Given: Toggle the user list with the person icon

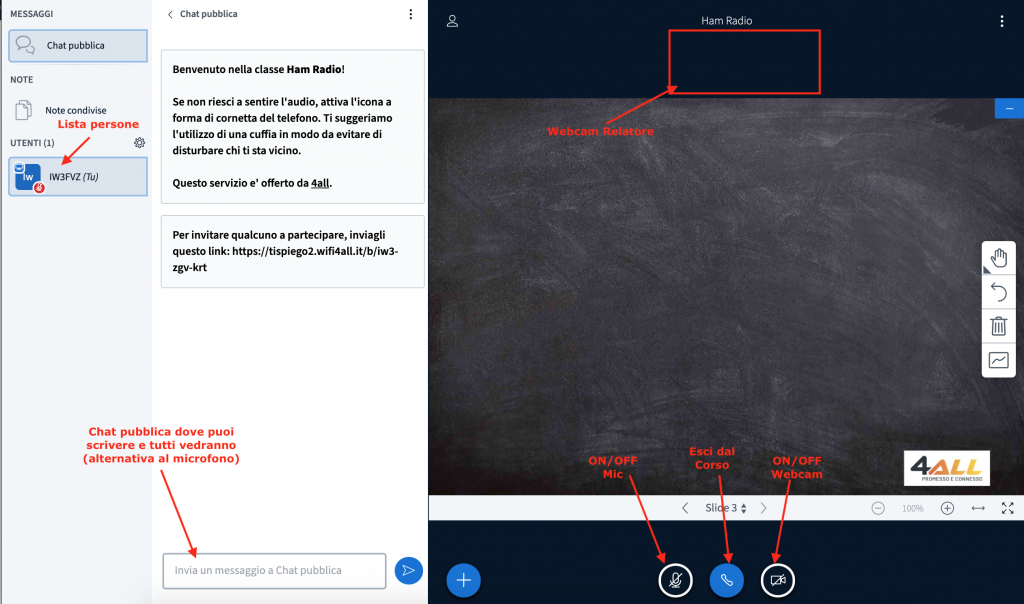Looking at the screenshot, I should tap(452, 21).
